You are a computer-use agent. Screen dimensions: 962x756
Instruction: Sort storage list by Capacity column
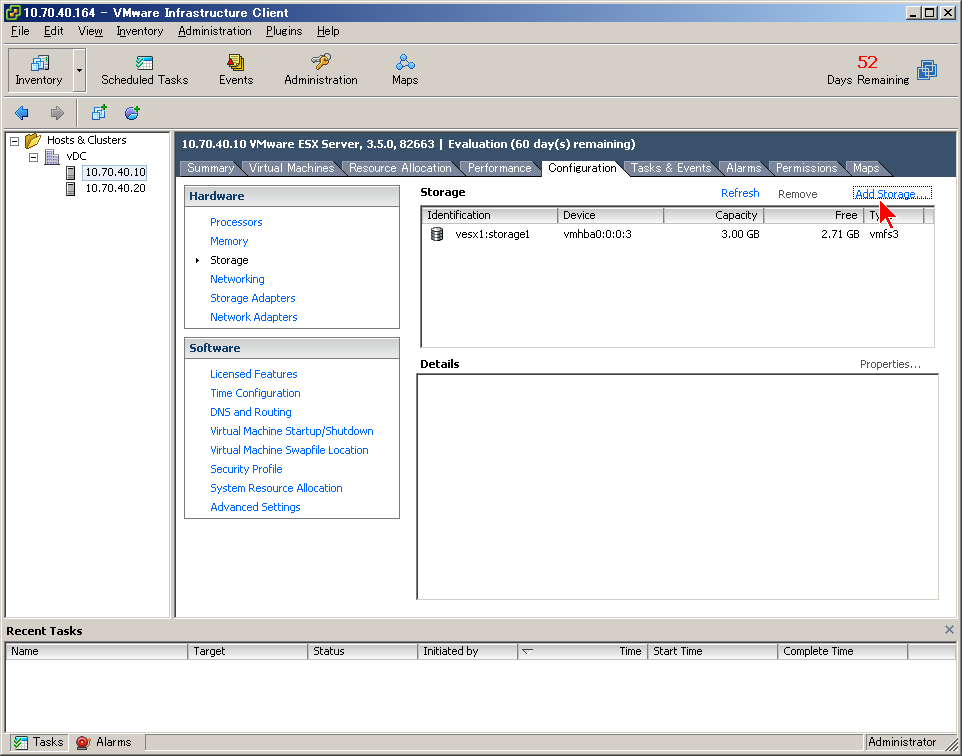[713, 215]
